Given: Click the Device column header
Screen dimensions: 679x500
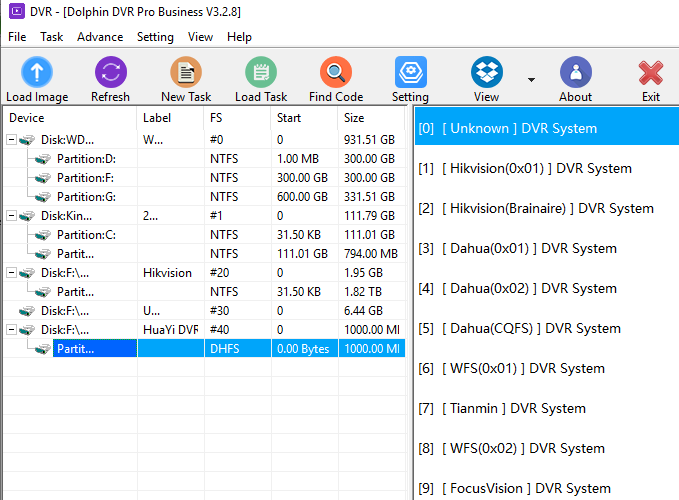Looking at the screenshot, I should click(x=70, y=118).
